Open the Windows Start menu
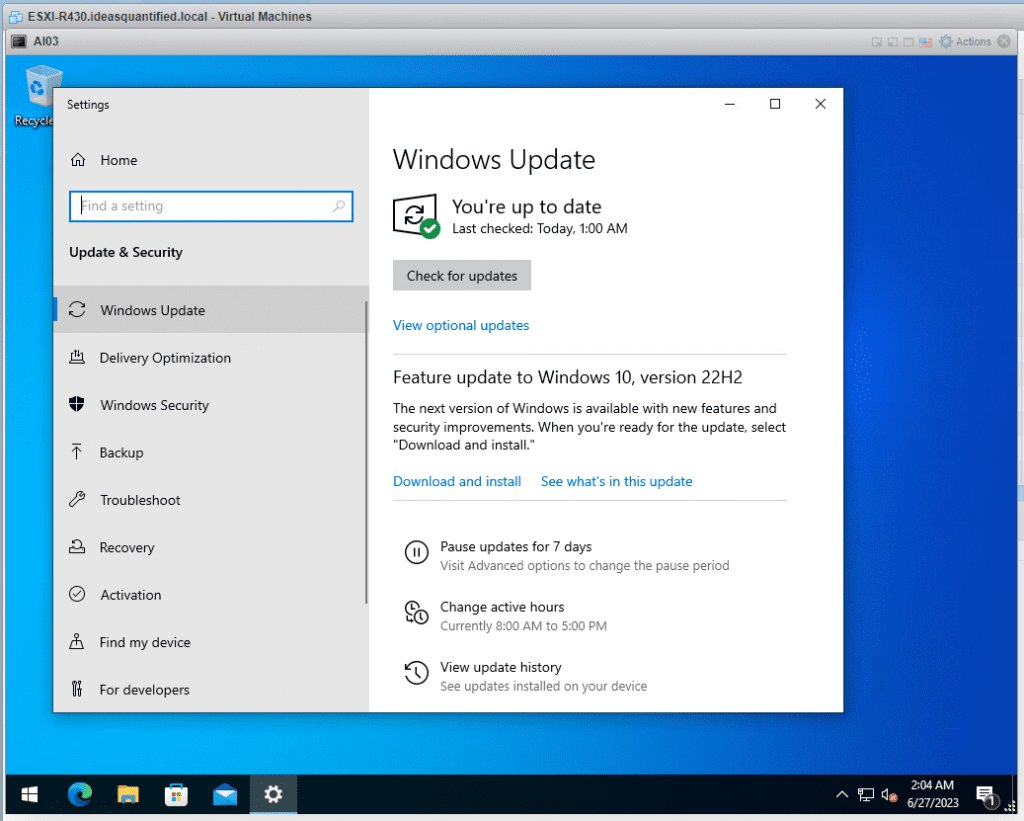This screenshot has height=821, width=1024. pos(29,794)
